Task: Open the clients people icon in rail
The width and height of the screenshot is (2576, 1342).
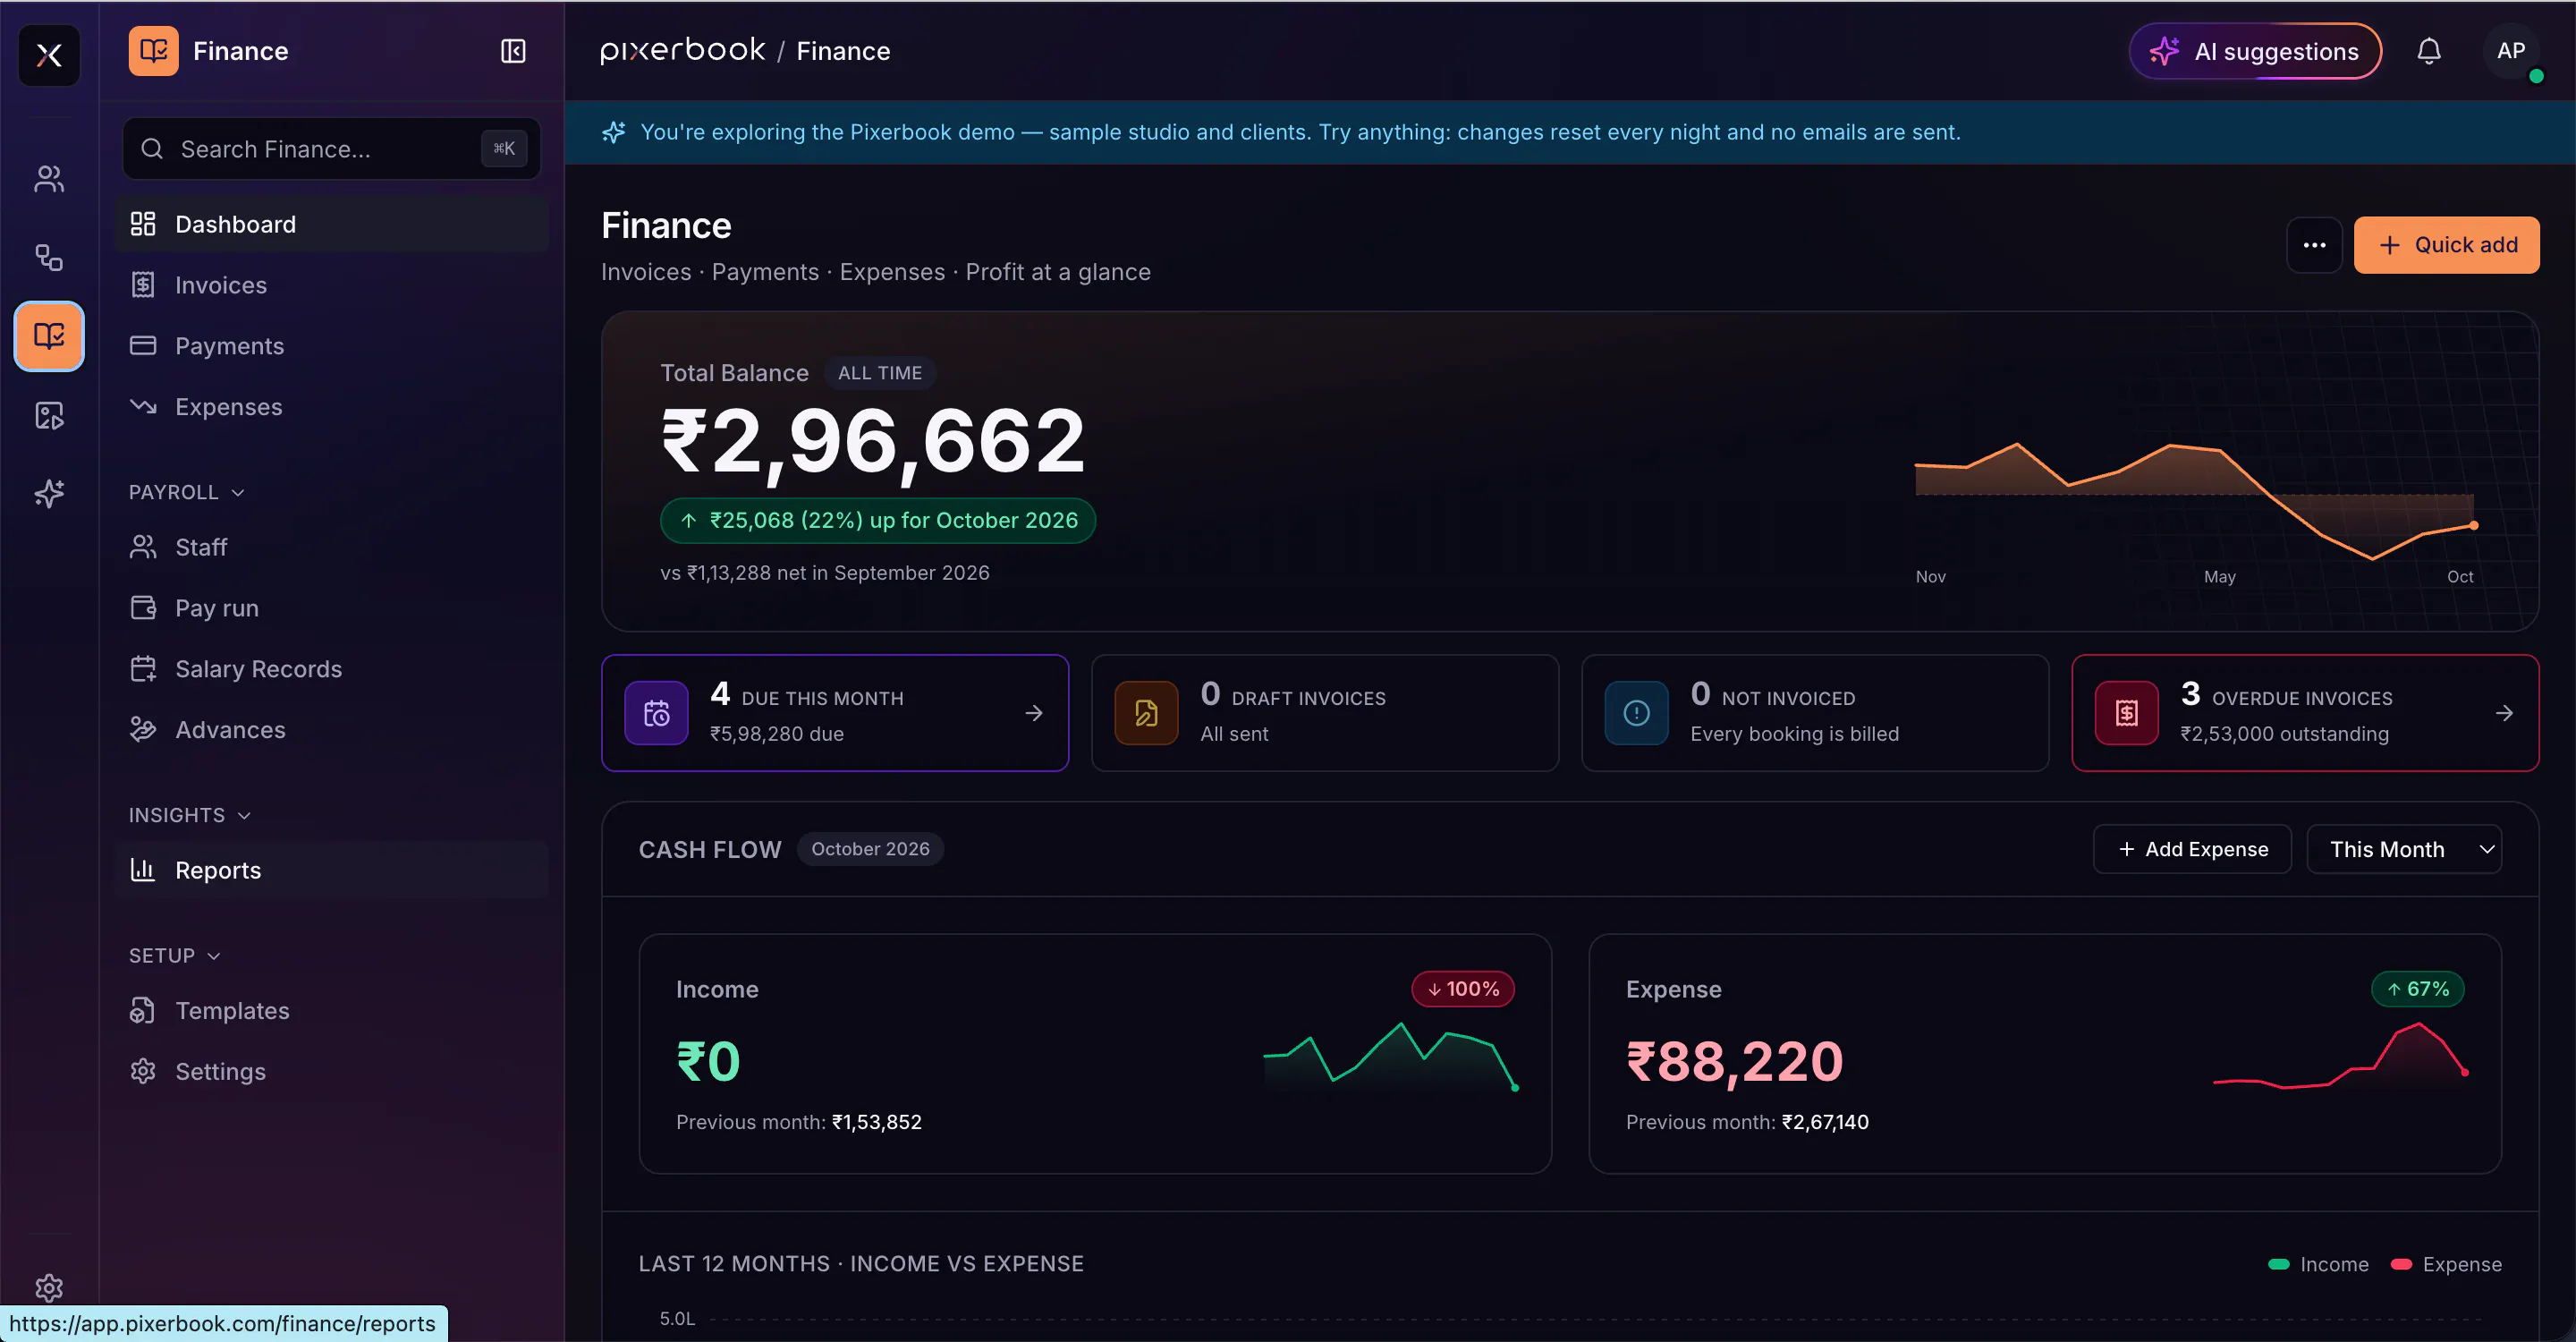Action: pyautogui.click(x=49, y=179)
